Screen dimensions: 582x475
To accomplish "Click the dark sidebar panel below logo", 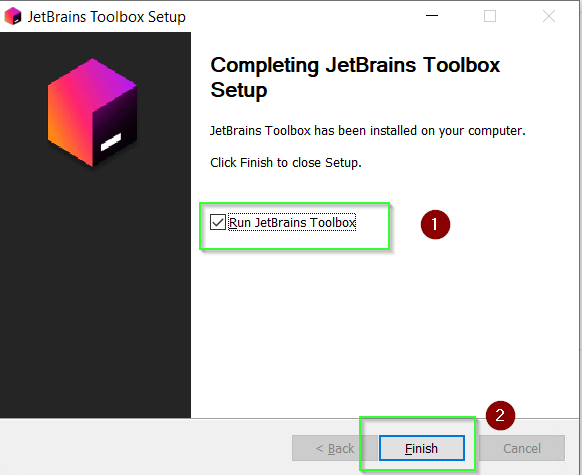I will (95, 293).
